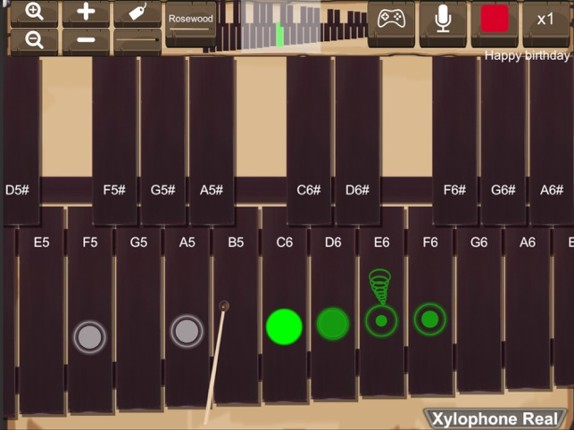This screenshot has height=430, width=574.
Task: Play the A5# bar
Action: click(x=212, y=141)
